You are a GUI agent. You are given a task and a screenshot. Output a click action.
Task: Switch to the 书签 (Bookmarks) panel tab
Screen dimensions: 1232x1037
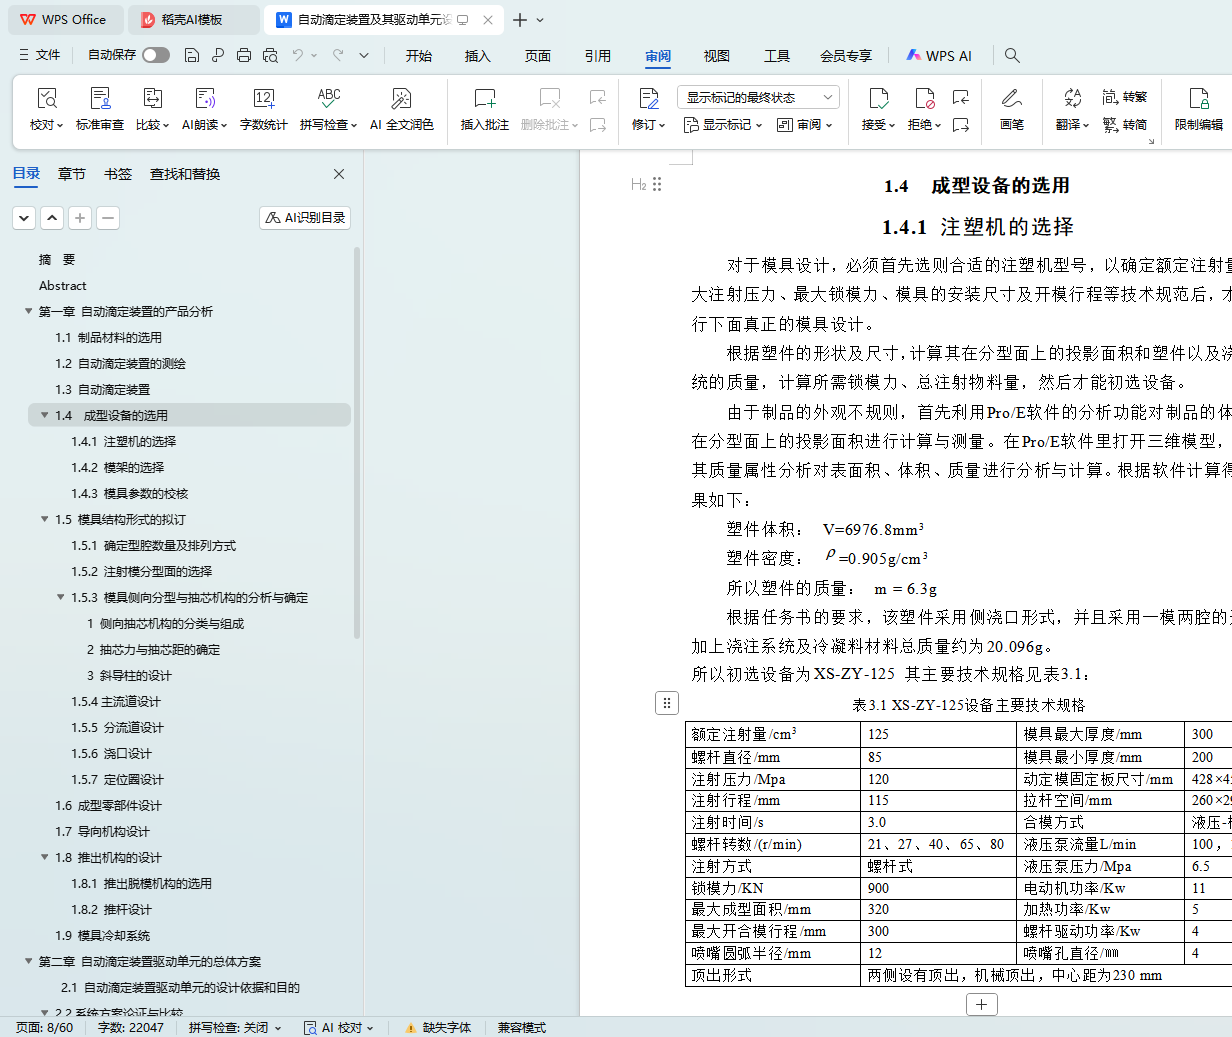tap(118, 174)
